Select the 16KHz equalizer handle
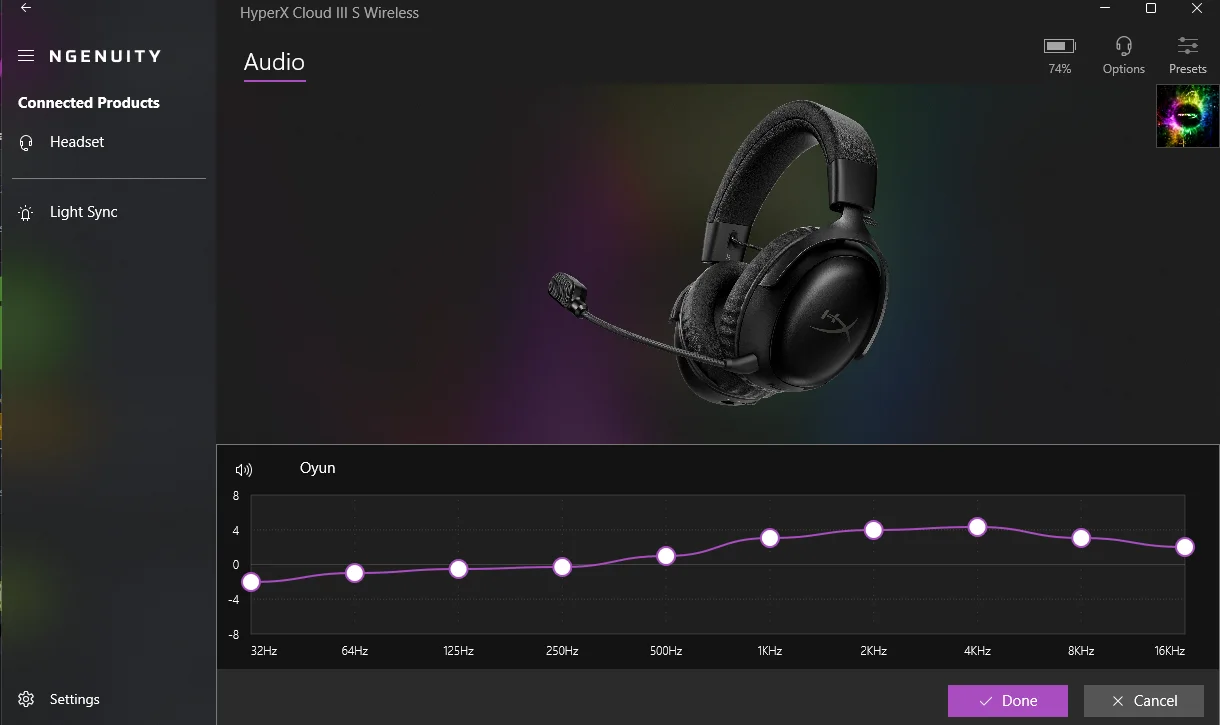This screenshot has width=1220, height=725. click(x=1185, y=547)
